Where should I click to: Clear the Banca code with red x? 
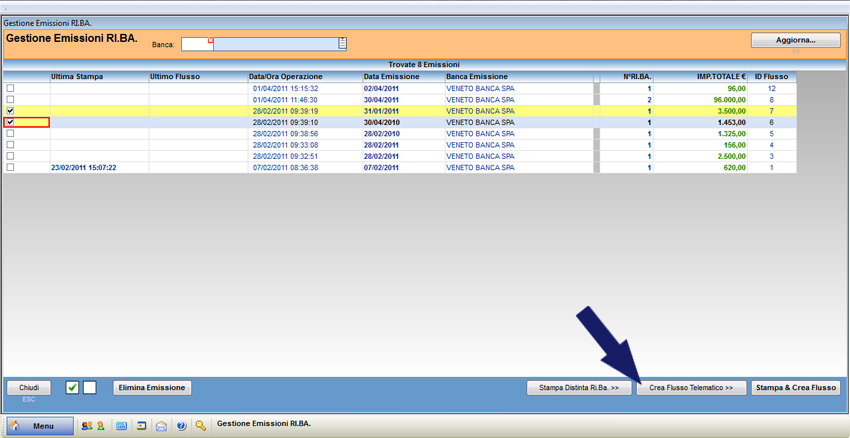point(210,41)
